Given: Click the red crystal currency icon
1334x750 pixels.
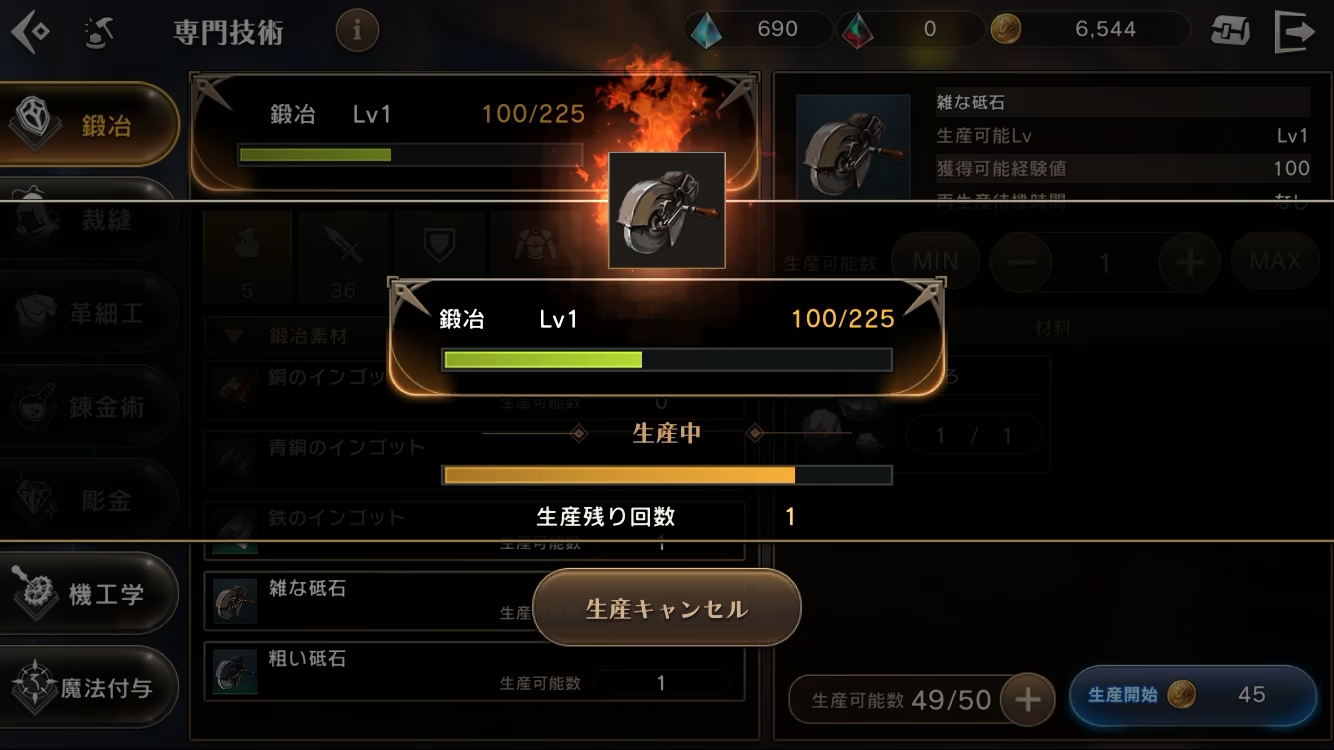Looking at the screenshot, I should tap(856, 30).
